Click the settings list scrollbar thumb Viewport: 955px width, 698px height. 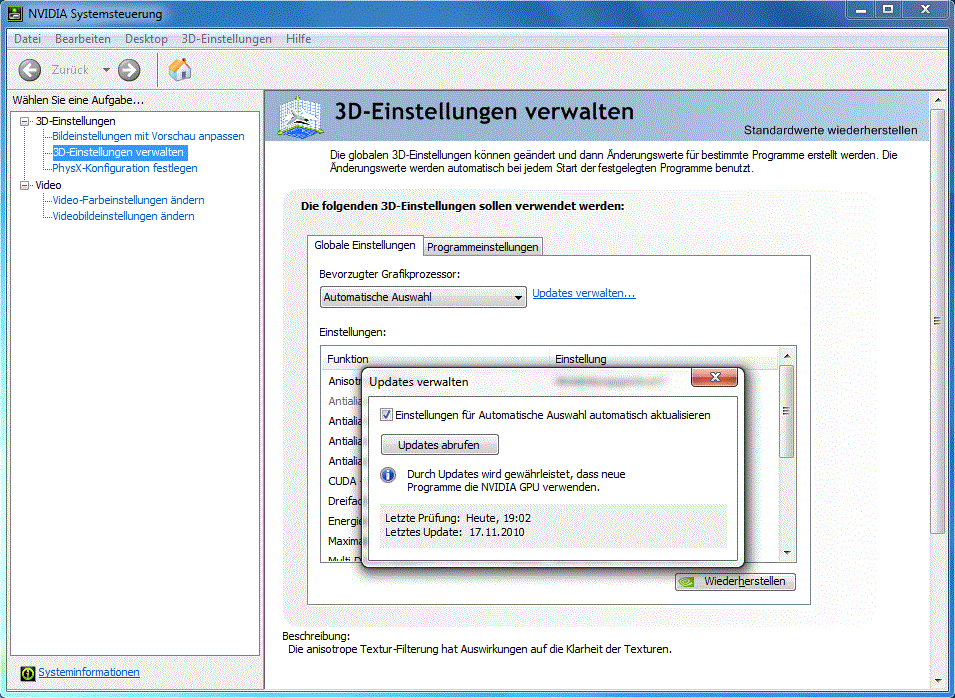pyautogui.click(x=786, y=411)
